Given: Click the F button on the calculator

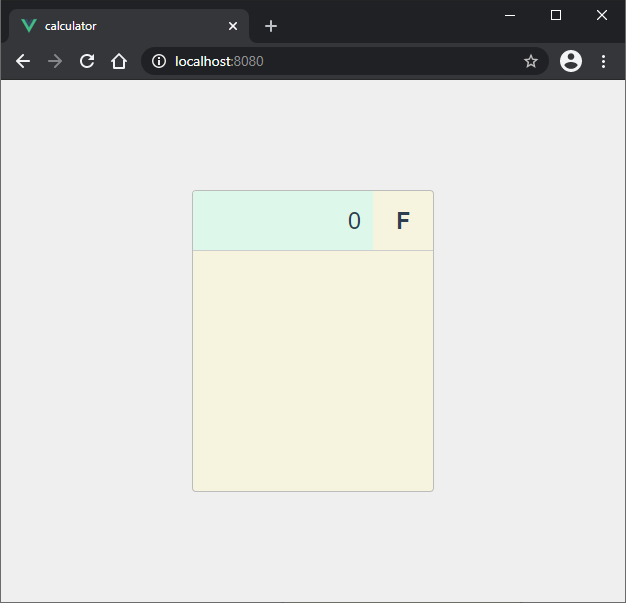Looking at the screenshot, I should point(403,220).
